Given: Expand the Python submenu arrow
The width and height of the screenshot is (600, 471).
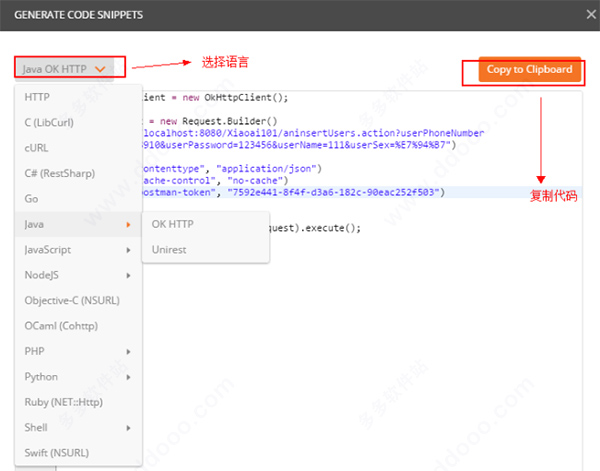Looking at the screenshot, I should [128, 377].
